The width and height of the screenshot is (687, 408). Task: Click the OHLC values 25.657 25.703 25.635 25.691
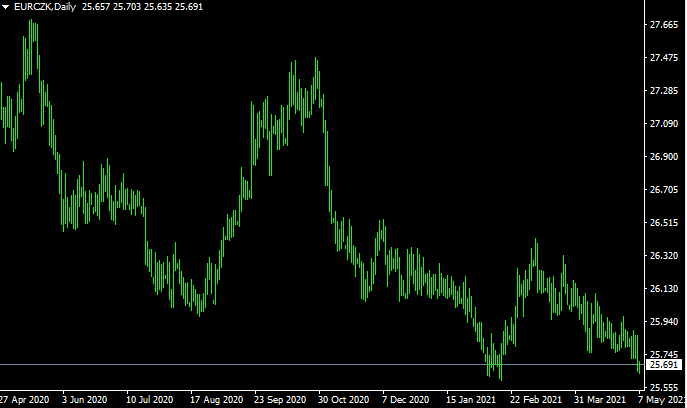point(142,7)
